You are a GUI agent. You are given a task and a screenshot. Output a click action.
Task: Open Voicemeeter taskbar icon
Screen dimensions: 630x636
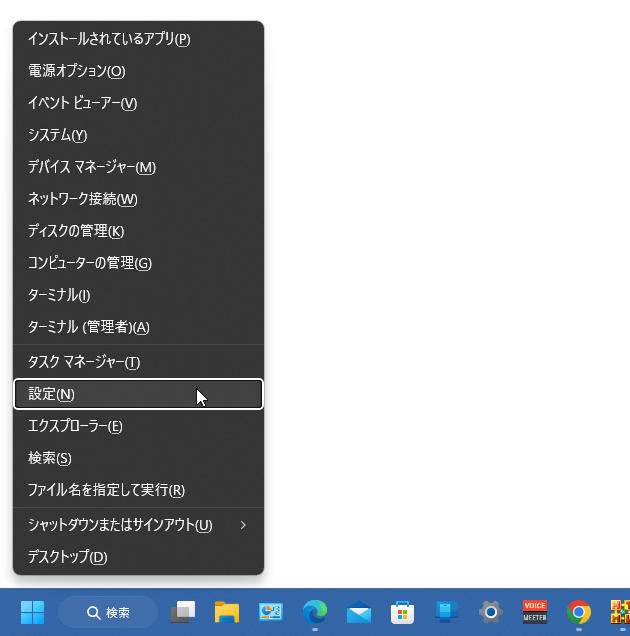(535, 612)
